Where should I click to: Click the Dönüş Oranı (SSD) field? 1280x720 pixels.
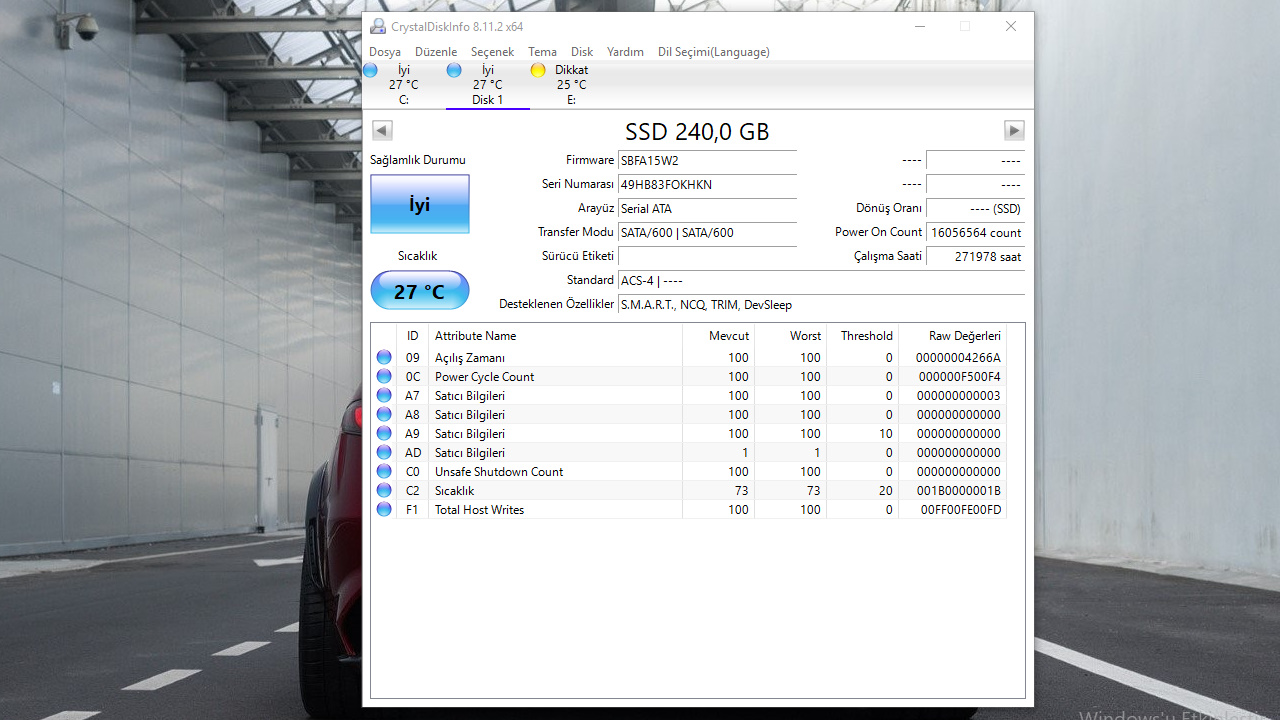tap(976, 209)
